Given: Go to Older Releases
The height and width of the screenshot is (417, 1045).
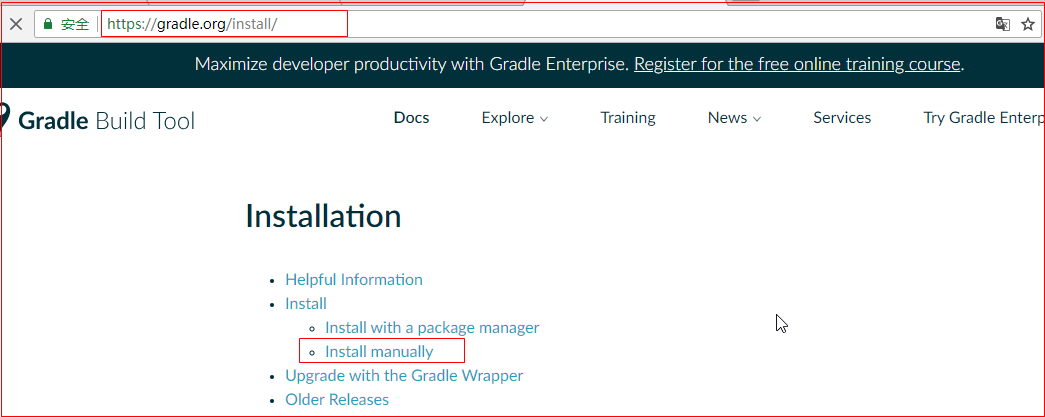Looking at the screenshot, I should (x=337, y=400).
